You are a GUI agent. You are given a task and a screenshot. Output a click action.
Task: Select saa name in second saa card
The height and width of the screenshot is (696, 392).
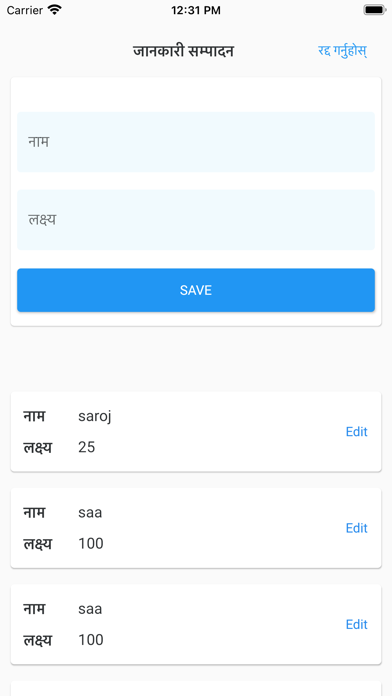point(90,609)
